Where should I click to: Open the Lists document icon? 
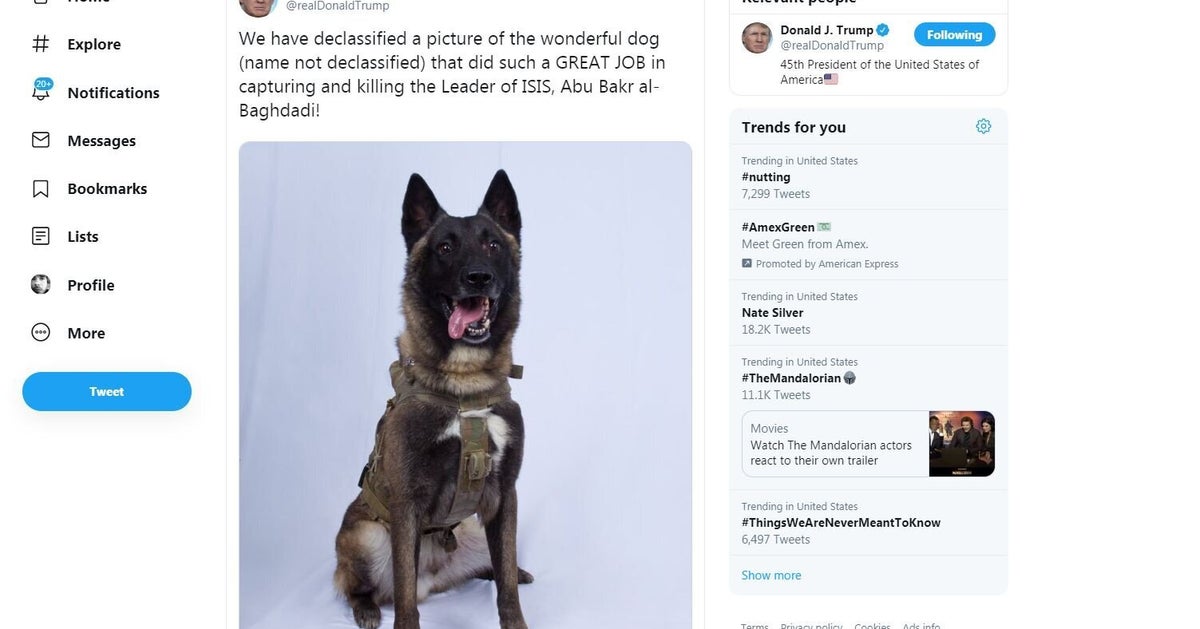(x=41, y=236)
